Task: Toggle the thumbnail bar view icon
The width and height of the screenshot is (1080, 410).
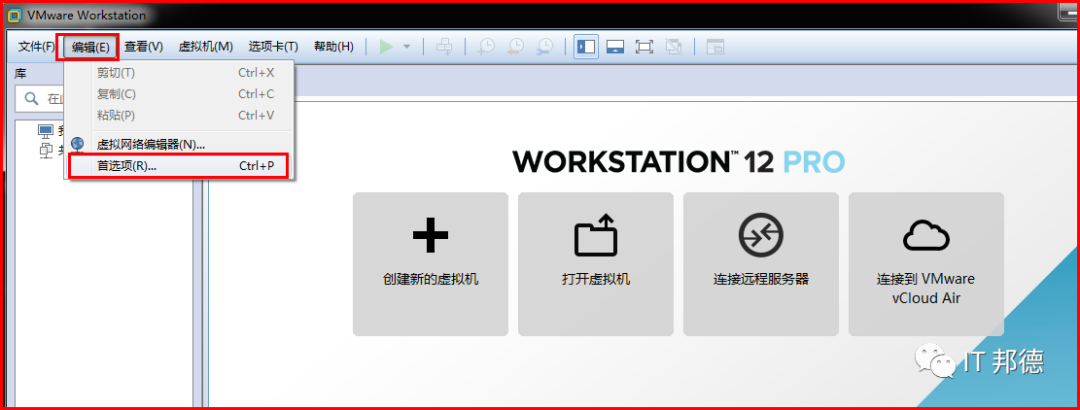Action: (x=615, y=47)
